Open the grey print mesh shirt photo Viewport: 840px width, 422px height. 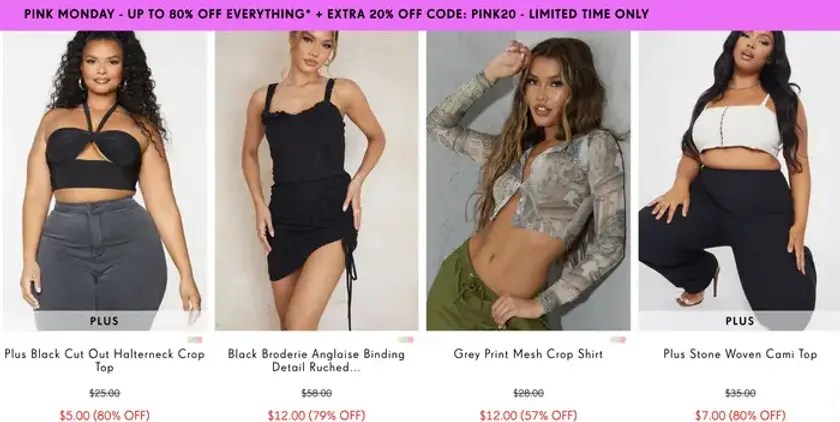pos(528,180)
